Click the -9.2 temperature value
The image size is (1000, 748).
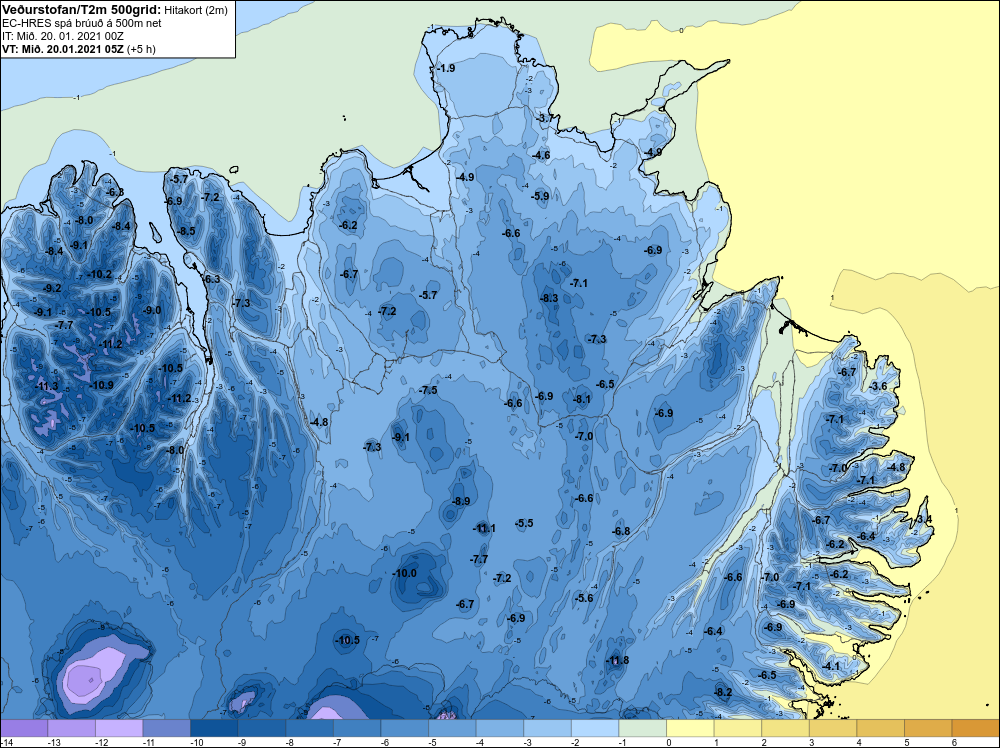pyautogui.click(x=52, y=289)
